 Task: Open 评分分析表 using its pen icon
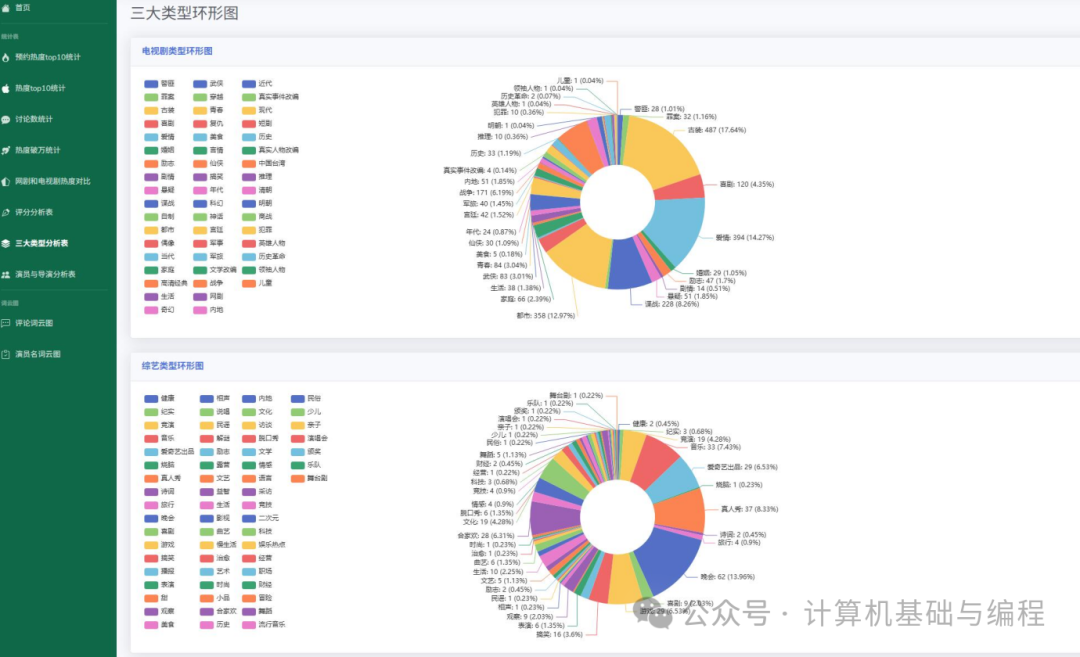tap(8, 211)
